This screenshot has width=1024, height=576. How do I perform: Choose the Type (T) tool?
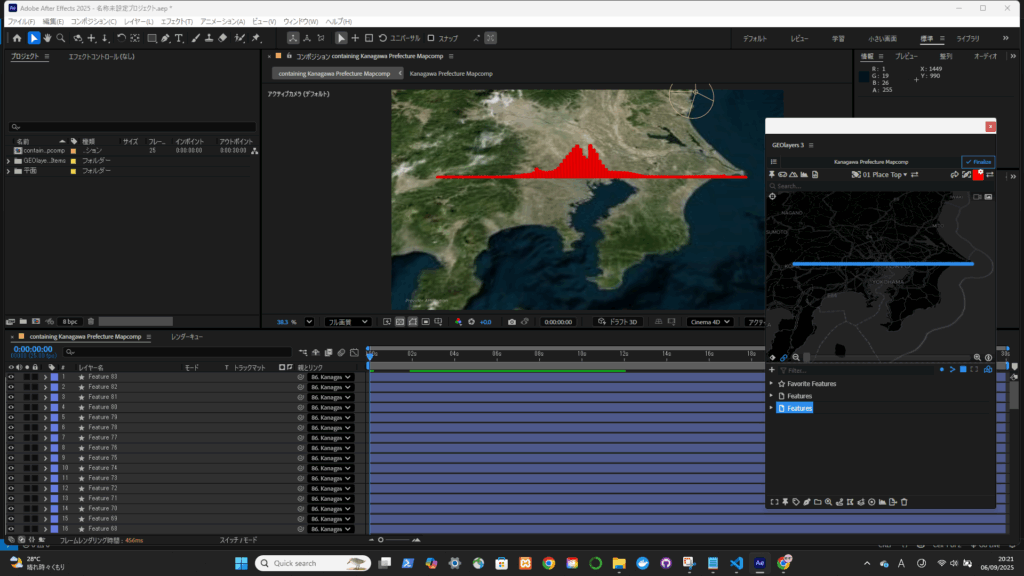pos(179,38)
